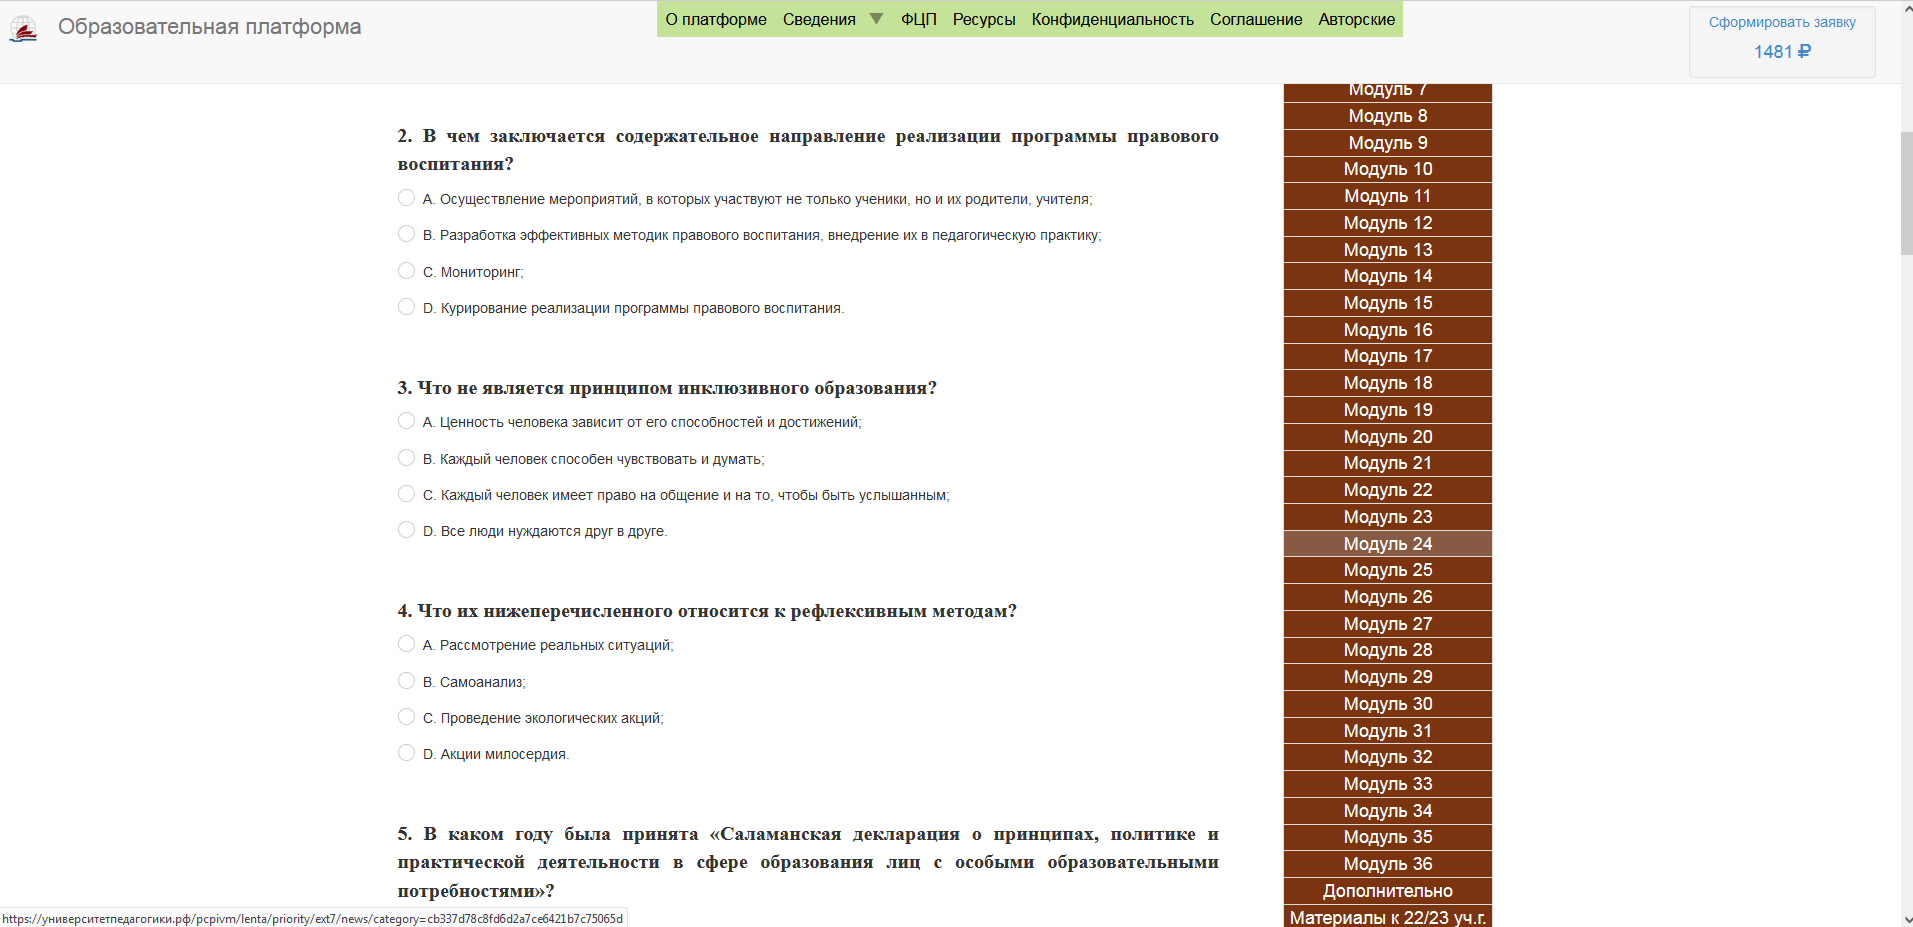Open Модуль 10 in the sidebar
Screen dimensions: 1913x927
tap(1387, 169)
